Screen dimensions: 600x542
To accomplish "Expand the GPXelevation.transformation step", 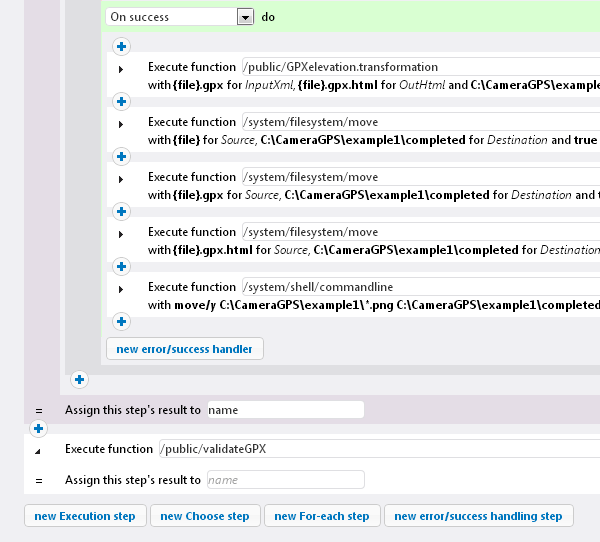I will click(121, 69).
